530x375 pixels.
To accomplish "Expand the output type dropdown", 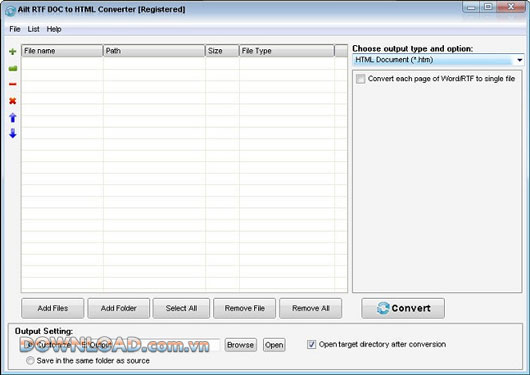I will (520, 60).
